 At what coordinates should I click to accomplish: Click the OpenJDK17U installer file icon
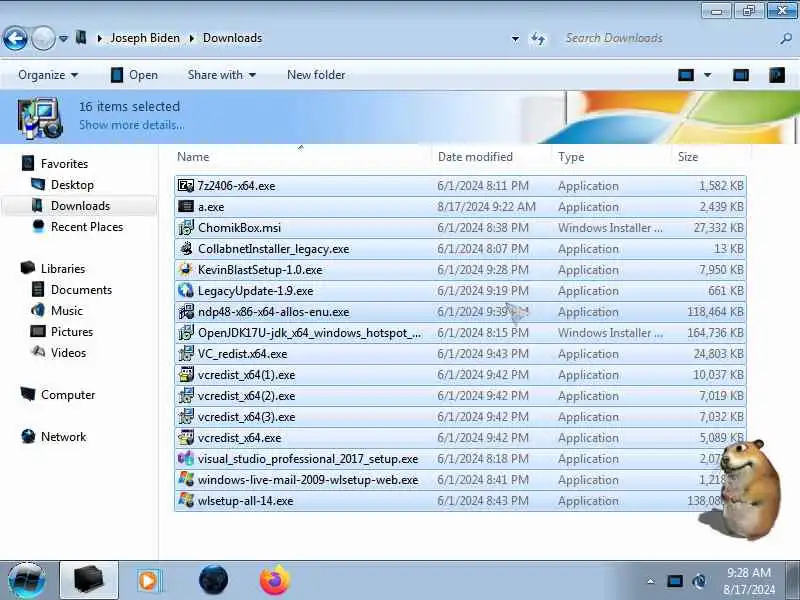(186, 333)
